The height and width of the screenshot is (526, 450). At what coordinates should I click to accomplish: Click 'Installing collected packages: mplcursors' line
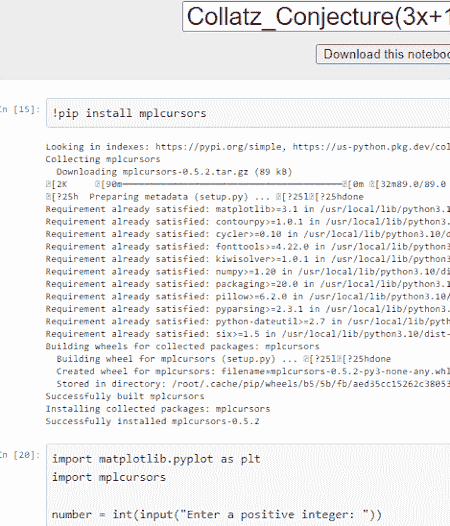(158, 409)
